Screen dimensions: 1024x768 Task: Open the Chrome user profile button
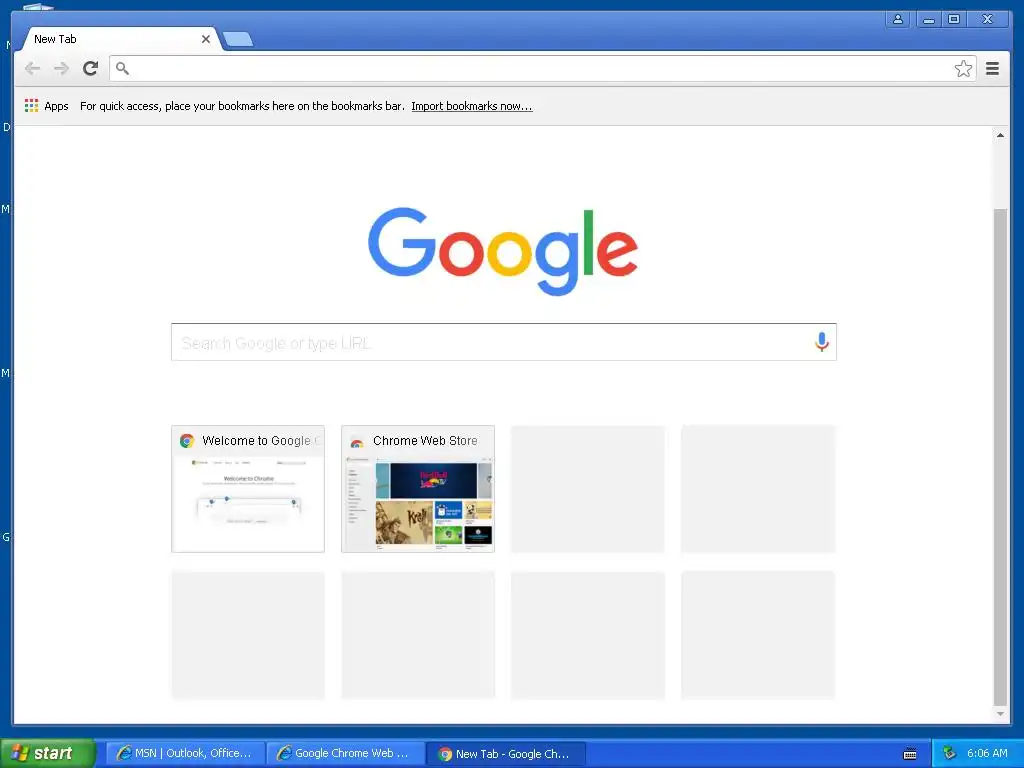(898, 20)
